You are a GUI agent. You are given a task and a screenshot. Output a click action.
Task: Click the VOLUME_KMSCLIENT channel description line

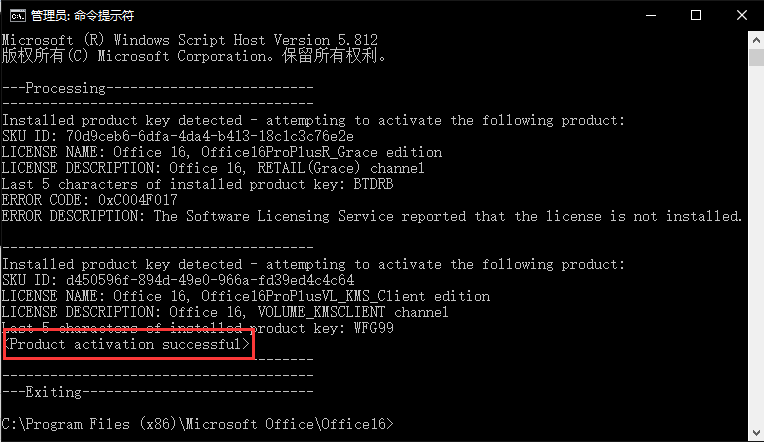[x=225, y=312]
